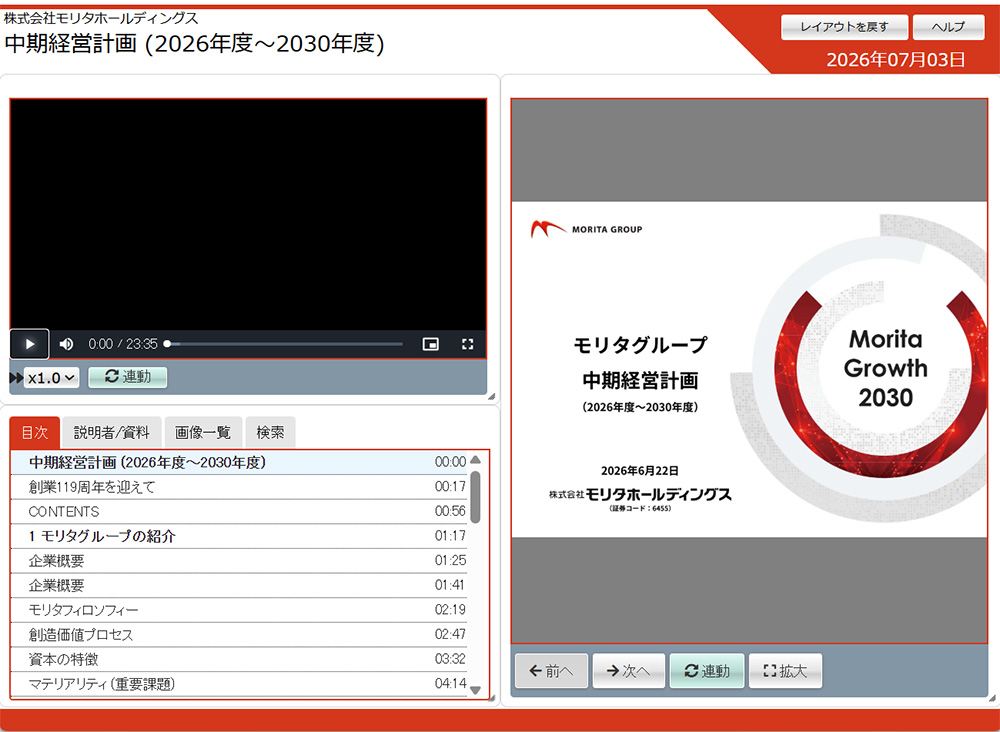Jump to 創業119周年を迎えて chapter
This screenshot has width=1000, height=732.
coord(239,487)
